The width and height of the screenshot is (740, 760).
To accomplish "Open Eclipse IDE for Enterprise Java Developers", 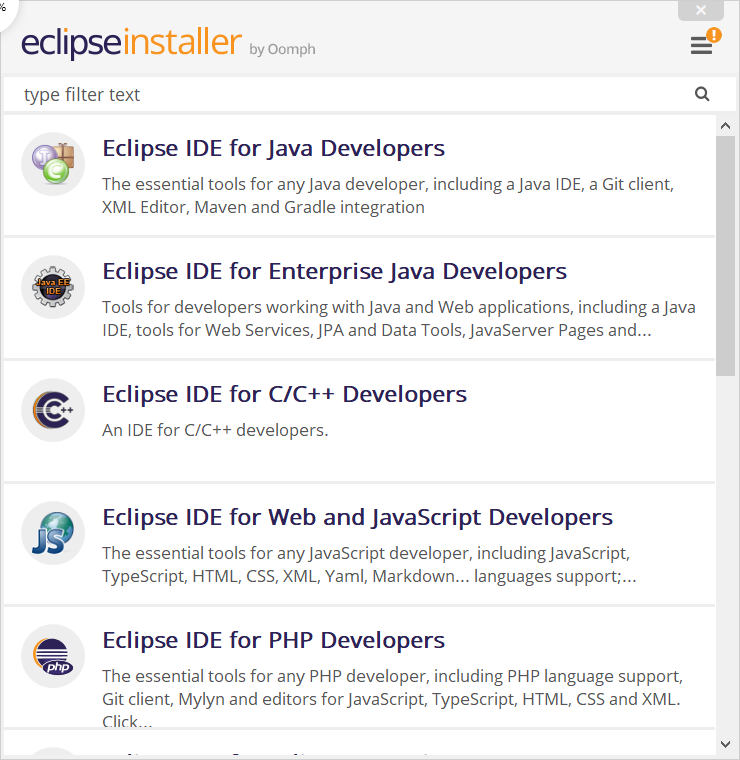I will pos(334,271).
